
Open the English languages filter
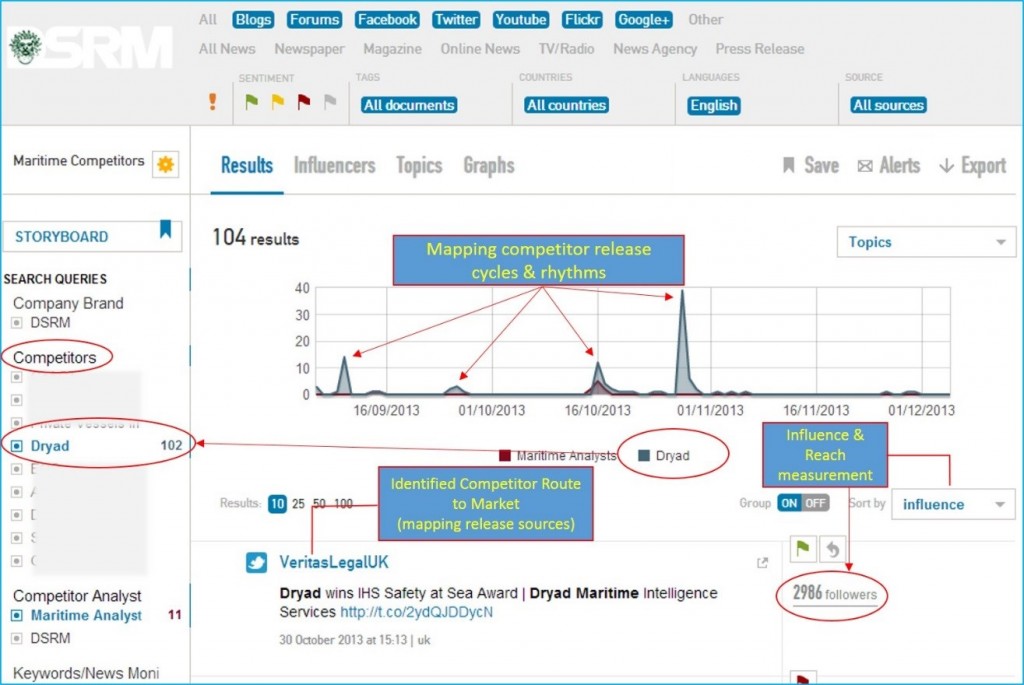[x=714, y=105]
